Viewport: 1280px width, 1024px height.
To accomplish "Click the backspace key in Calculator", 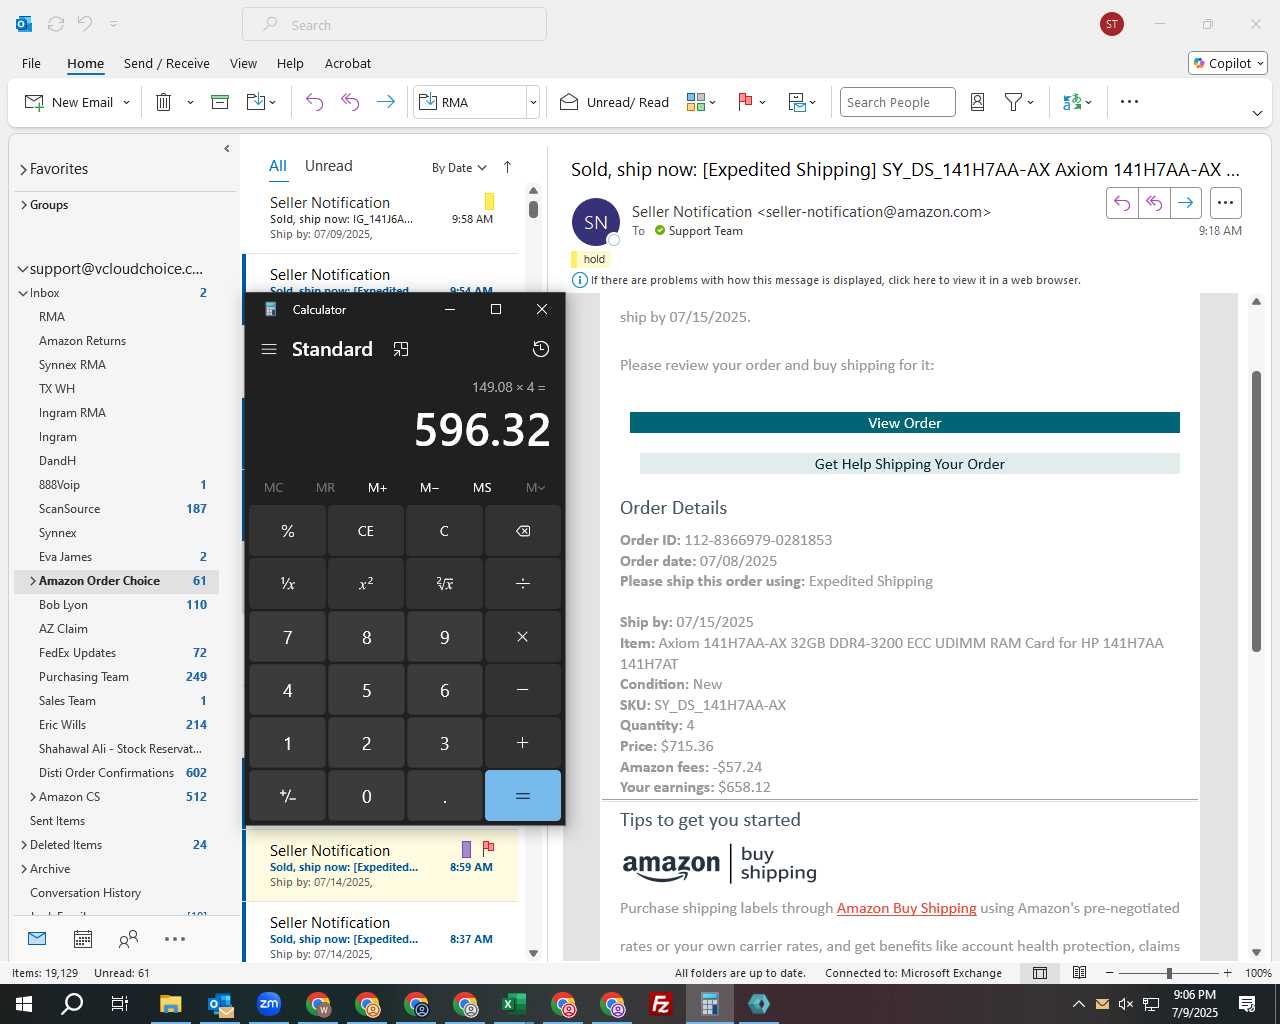I will [523, 531].
